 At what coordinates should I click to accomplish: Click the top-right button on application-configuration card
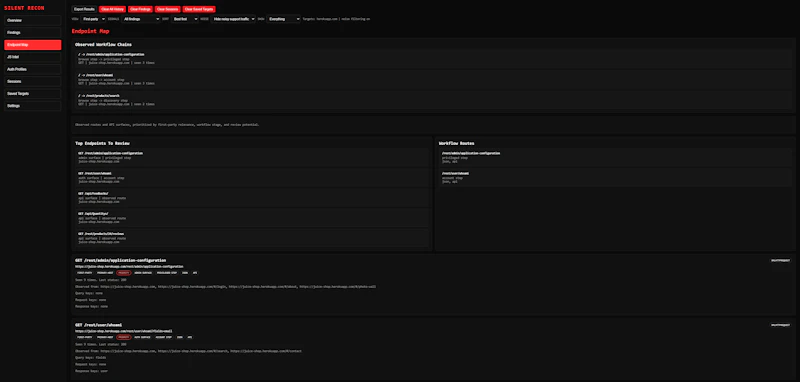(780, 261)
